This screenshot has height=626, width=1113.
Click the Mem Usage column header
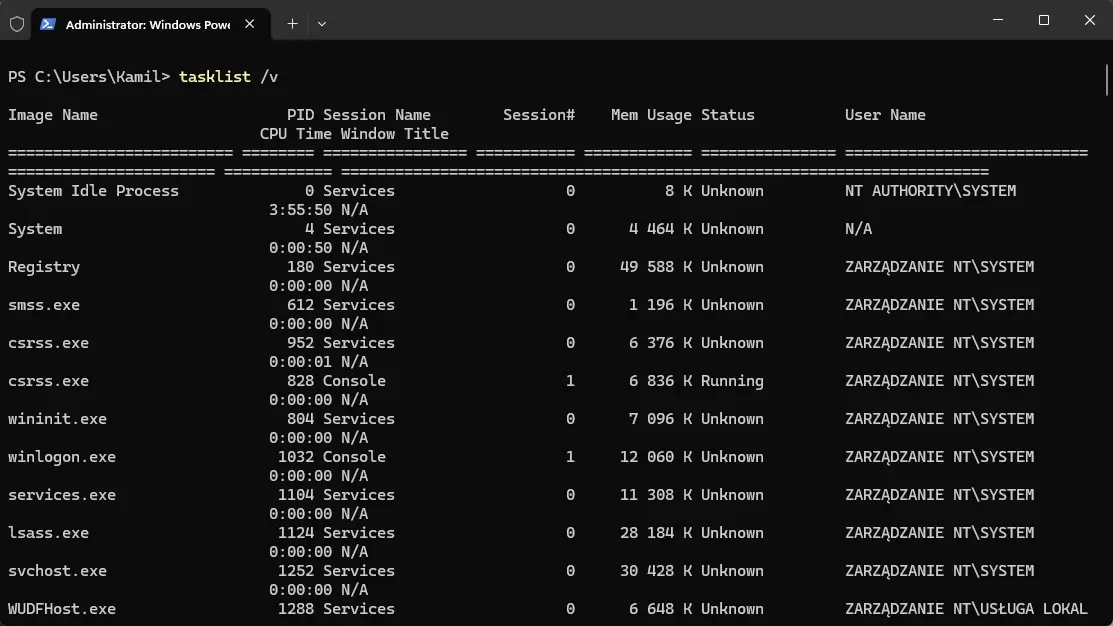tap(651, 115)
